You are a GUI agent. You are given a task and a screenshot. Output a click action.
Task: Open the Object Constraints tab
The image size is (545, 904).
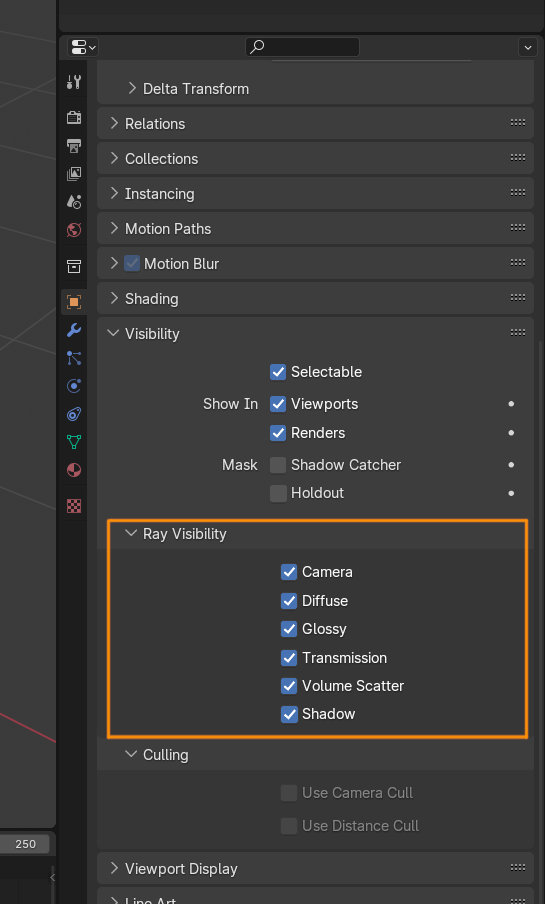tap(74, 414)
